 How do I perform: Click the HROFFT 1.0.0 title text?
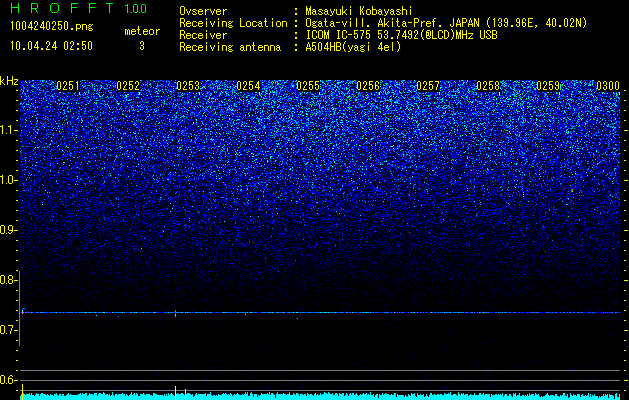point(79,8)
